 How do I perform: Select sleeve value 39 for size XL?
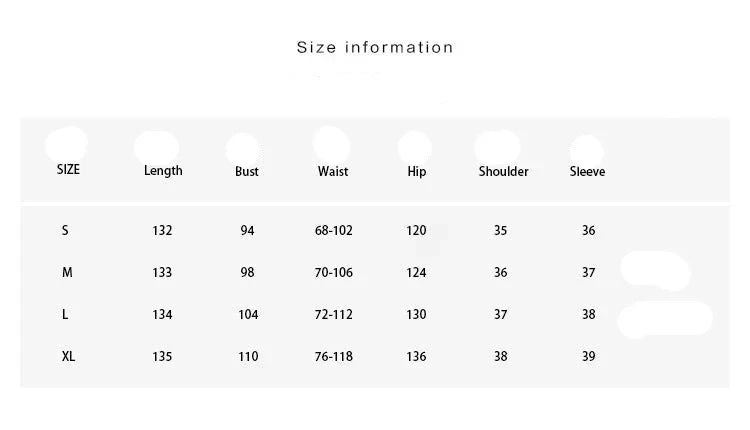point(588,357)
